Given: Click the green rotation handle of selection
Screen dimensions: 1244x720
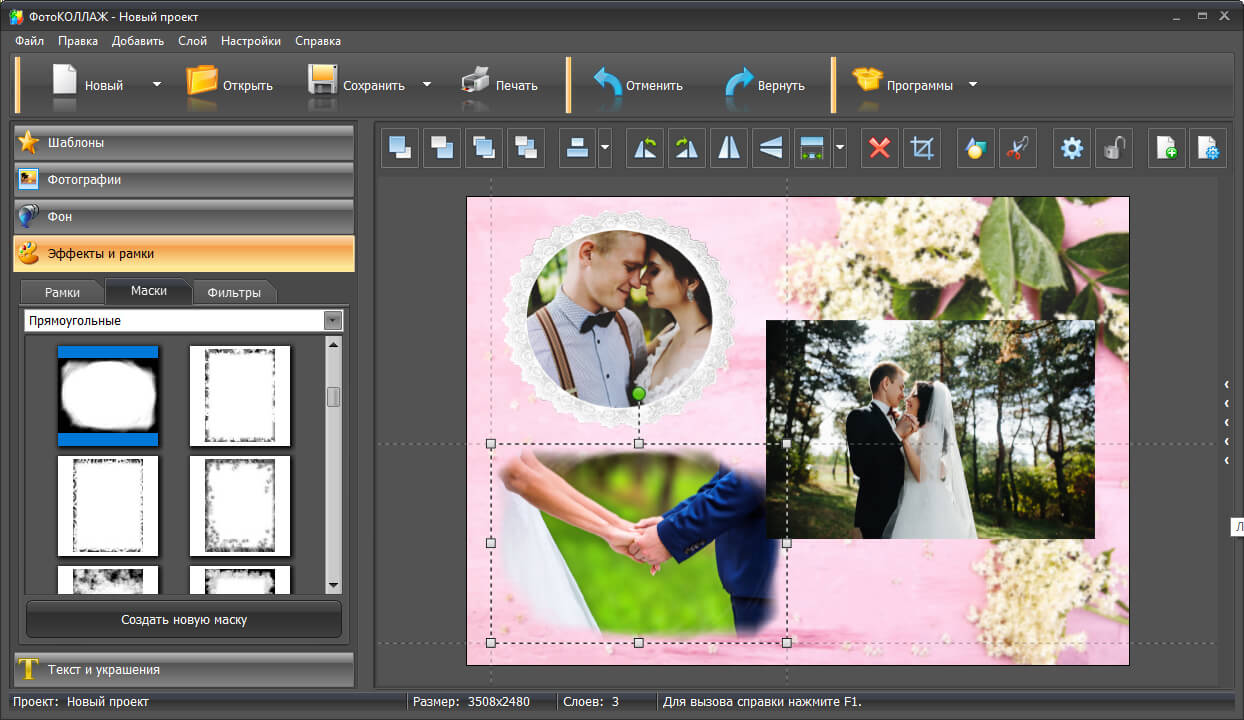Looking at the screenshot, I should [x=639, y=394].
